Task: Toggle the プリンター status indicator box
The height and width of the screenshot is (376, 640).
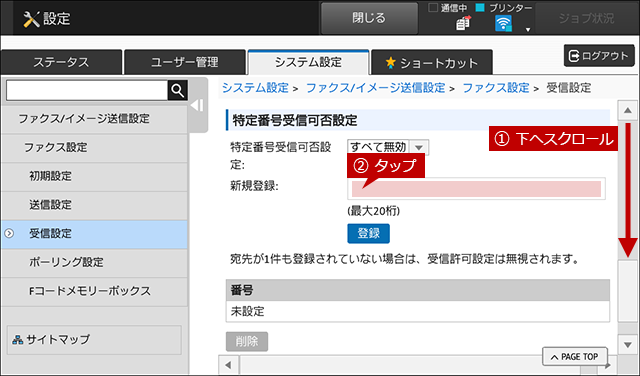Action: coord(480,7)
